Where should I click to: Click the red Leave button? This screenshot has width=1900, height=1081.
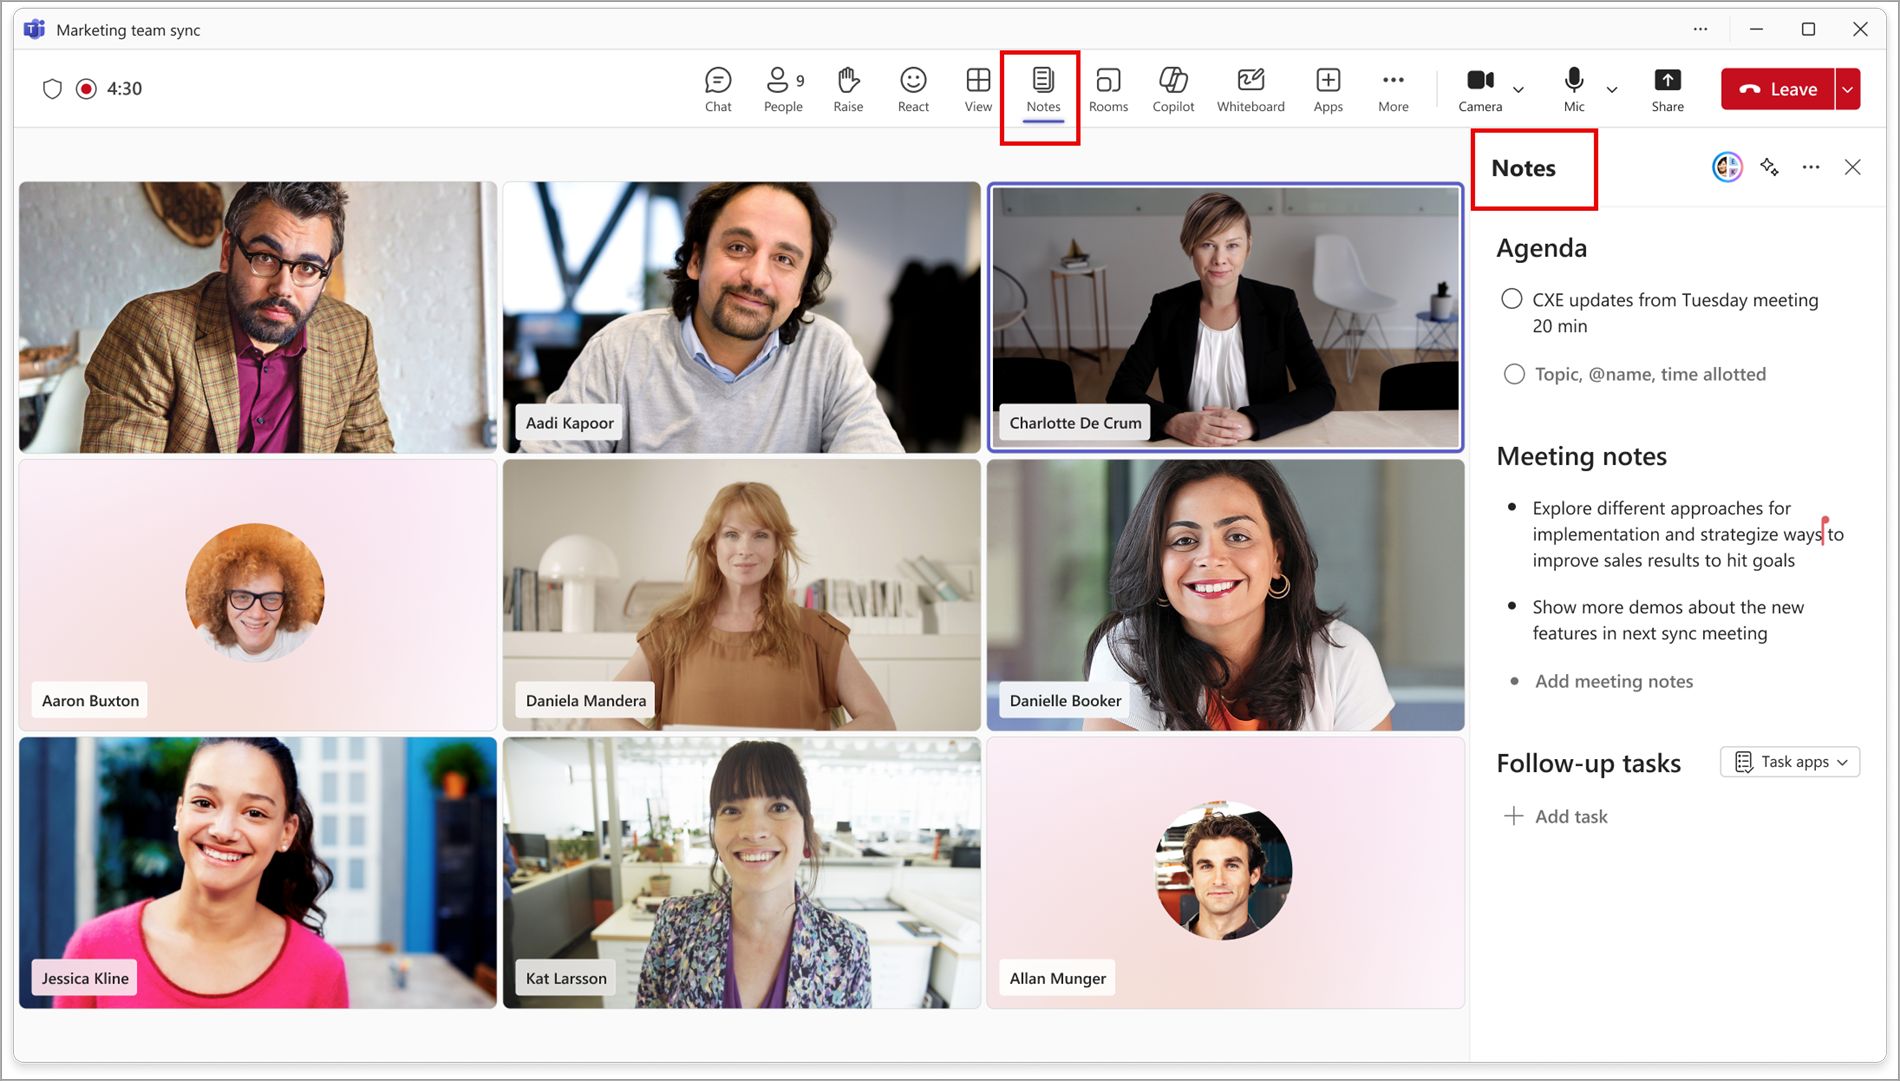click(x=1778, y=89)
